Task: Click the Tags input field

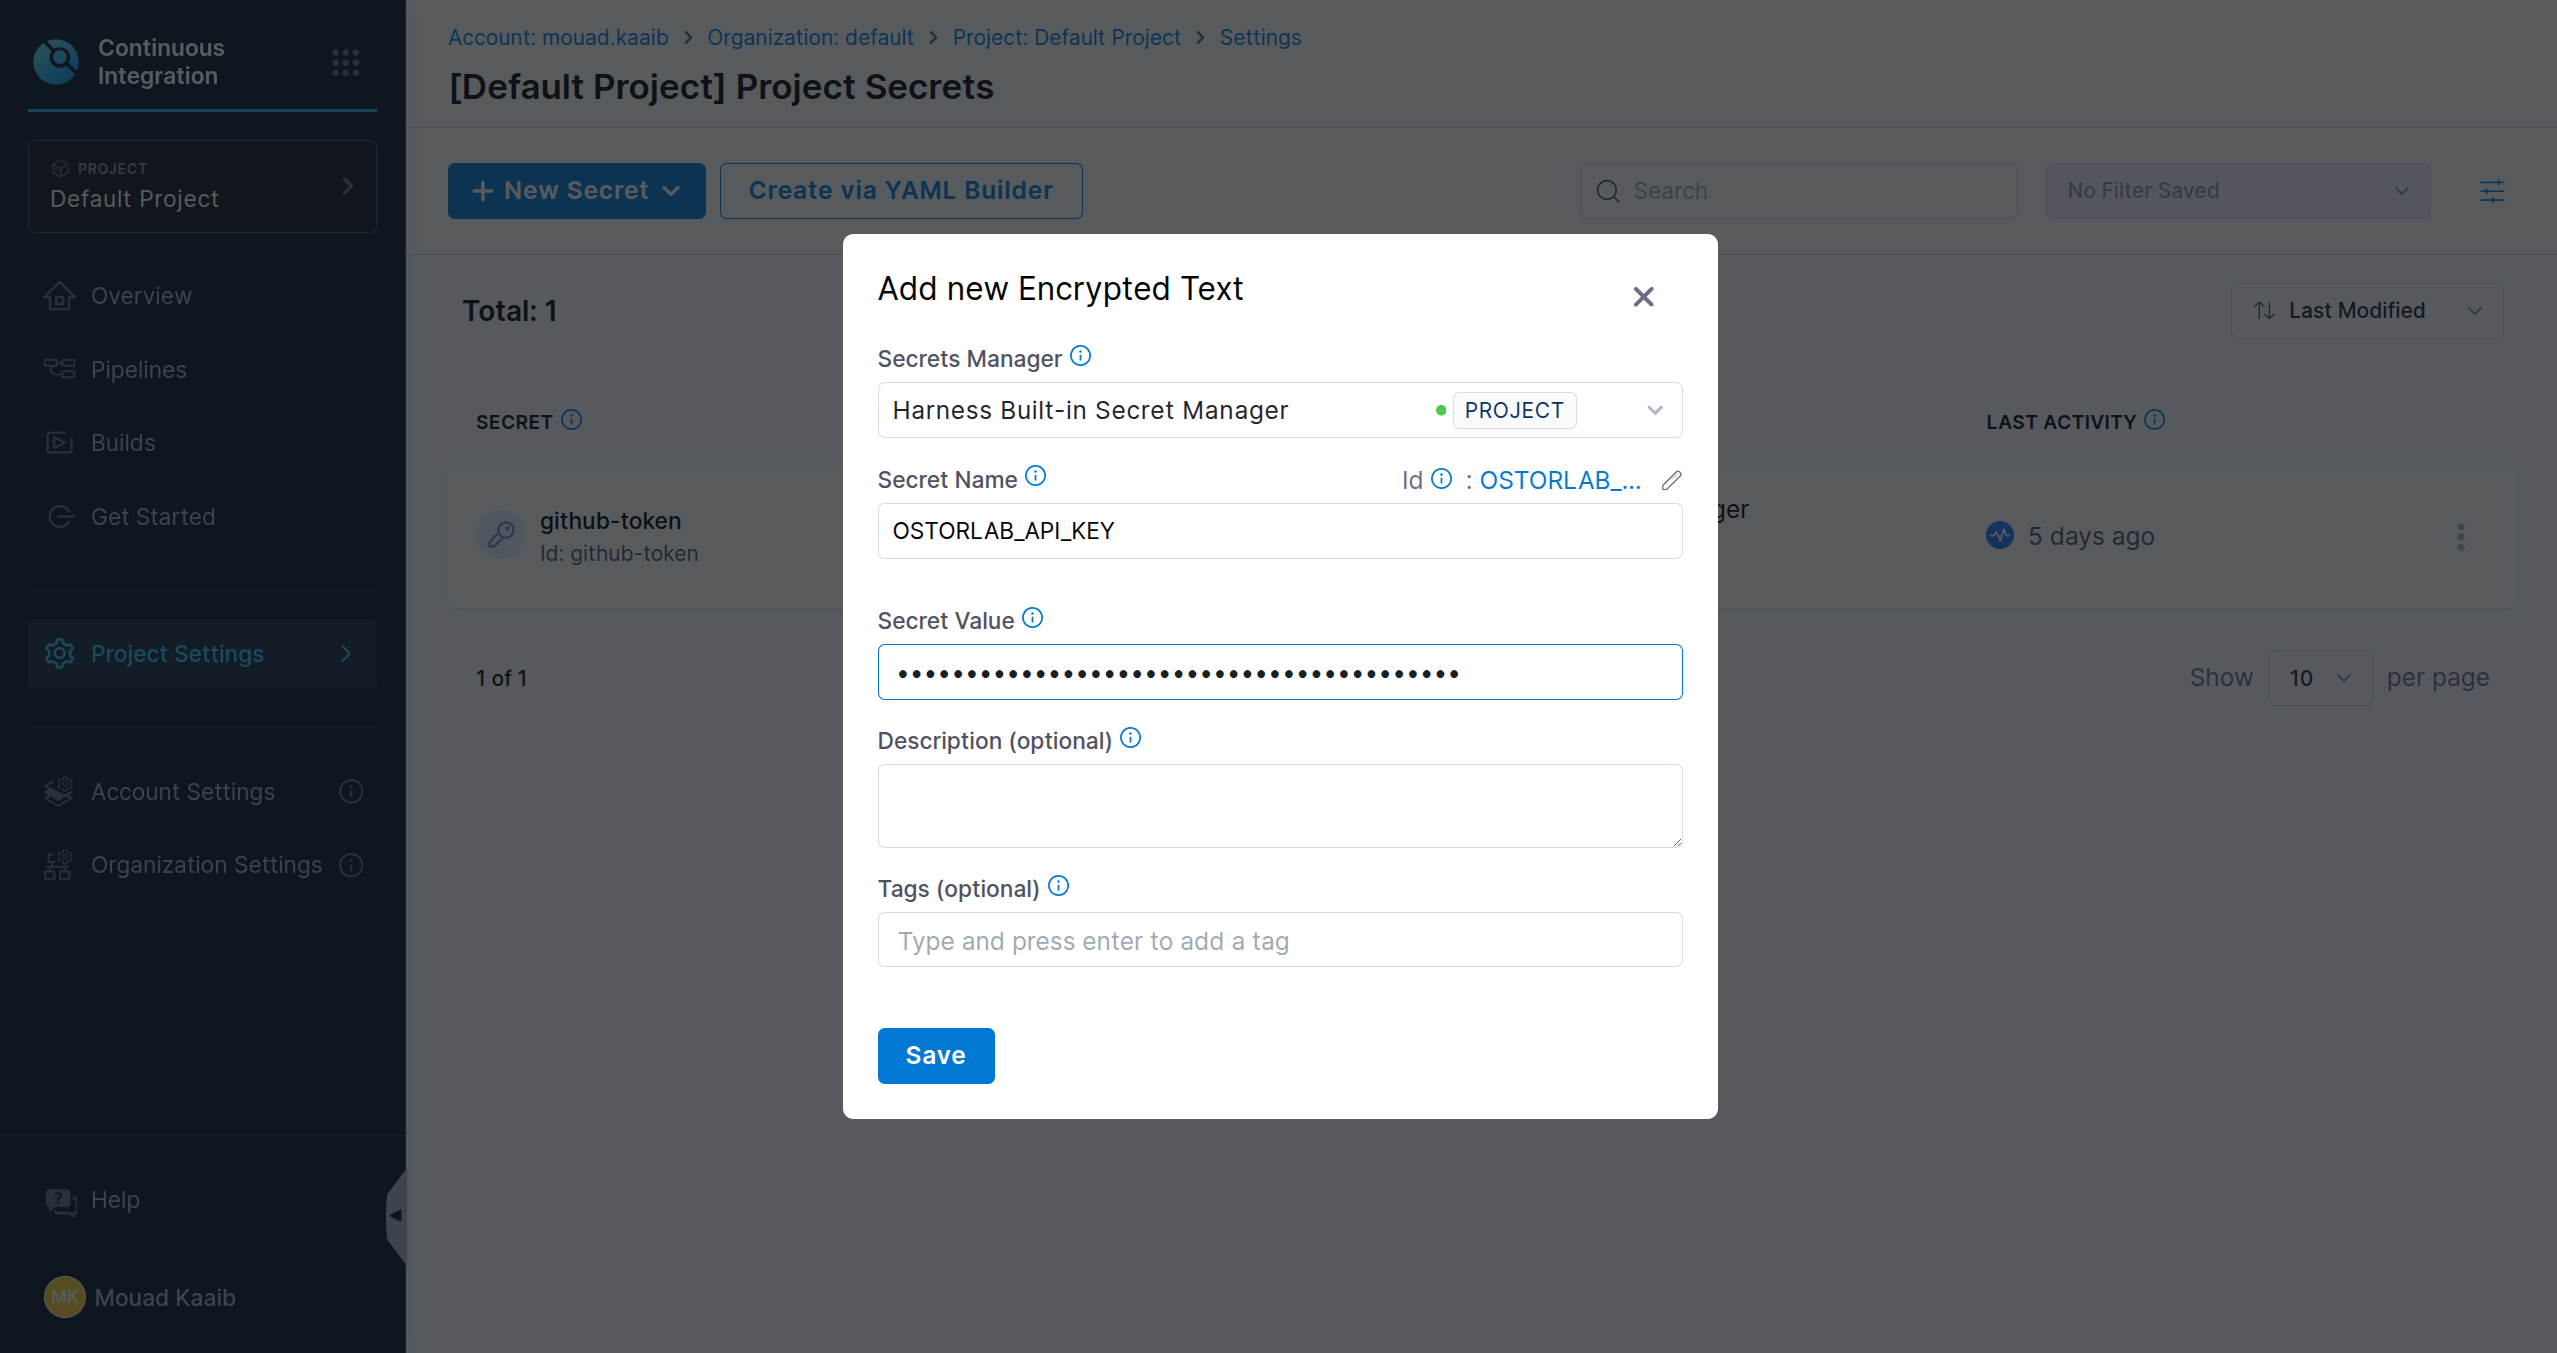Action: point(1279,940)
